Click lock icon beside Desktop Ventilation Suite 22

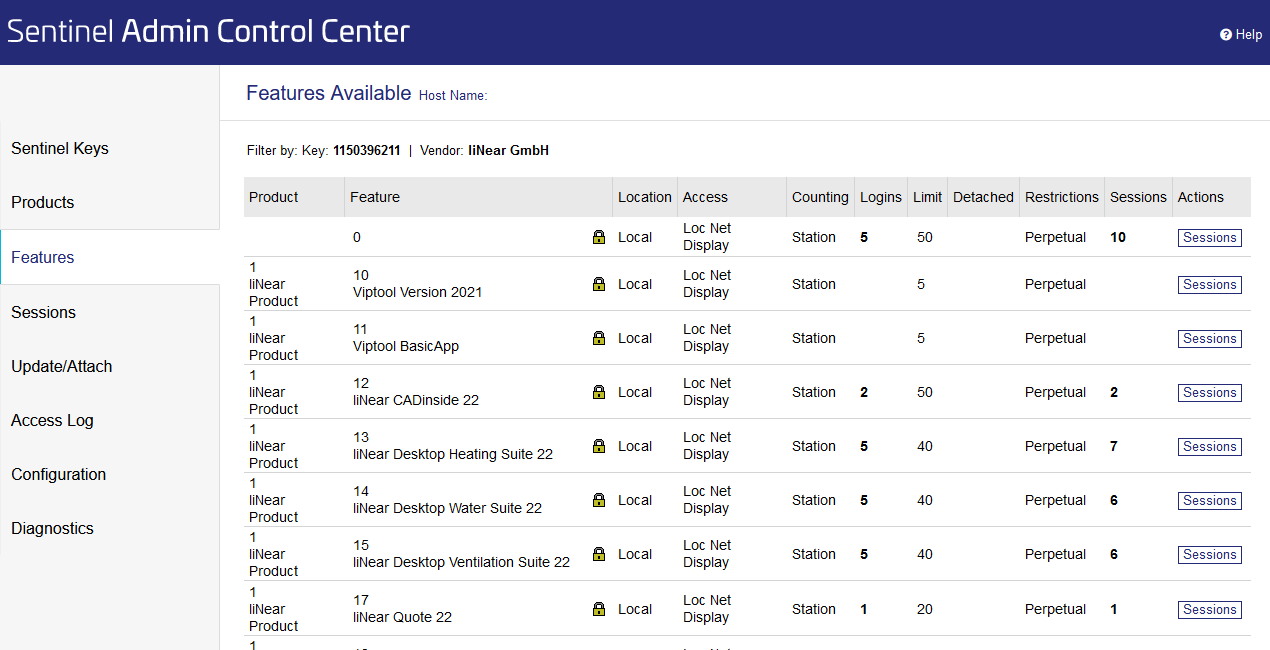click(599, 554)
